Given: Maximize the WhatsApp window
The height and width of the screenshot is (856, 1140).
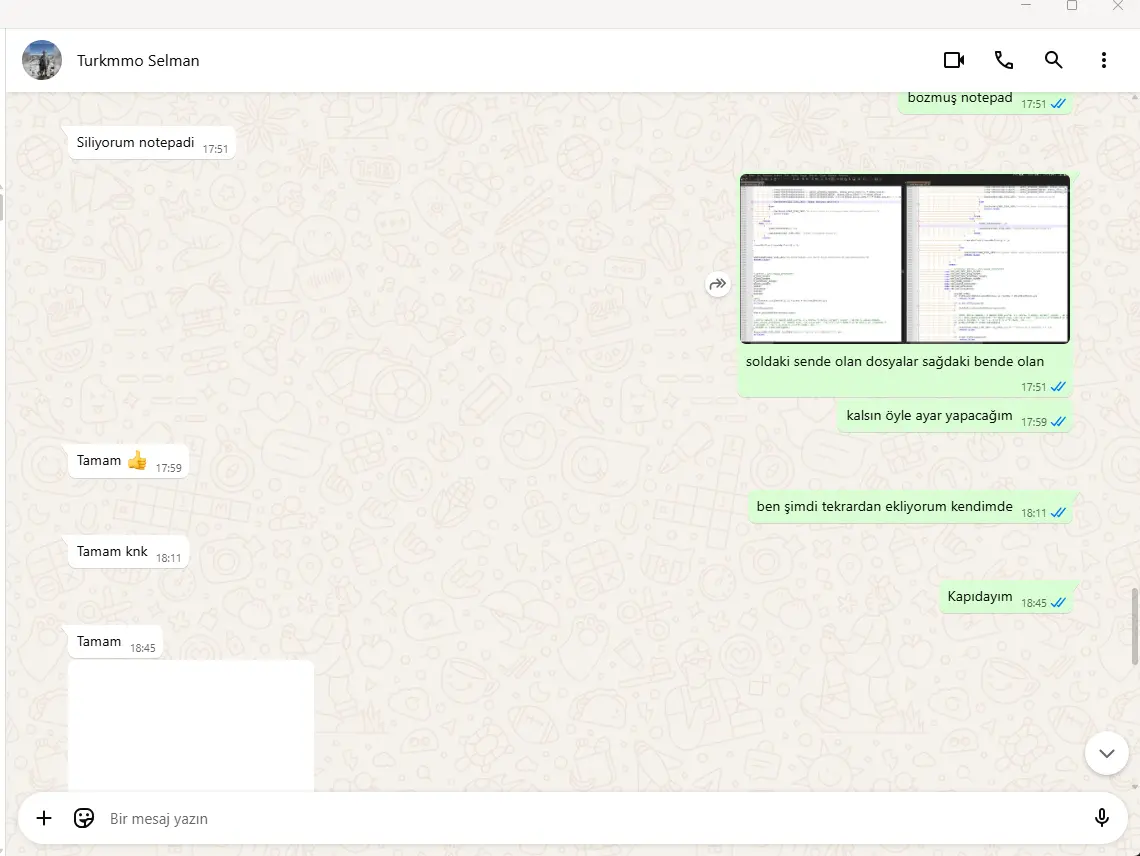Looking at the screenshot, I should click(1072, 6).
